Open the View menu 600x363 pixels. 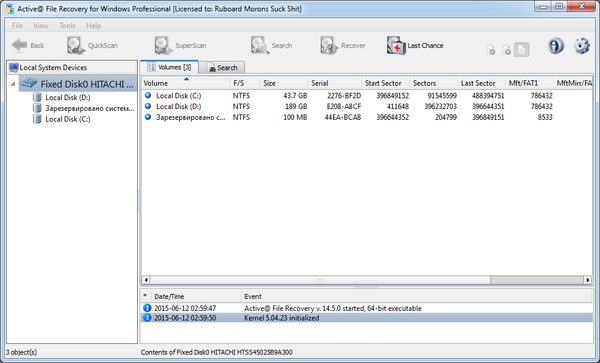point(41,26)
